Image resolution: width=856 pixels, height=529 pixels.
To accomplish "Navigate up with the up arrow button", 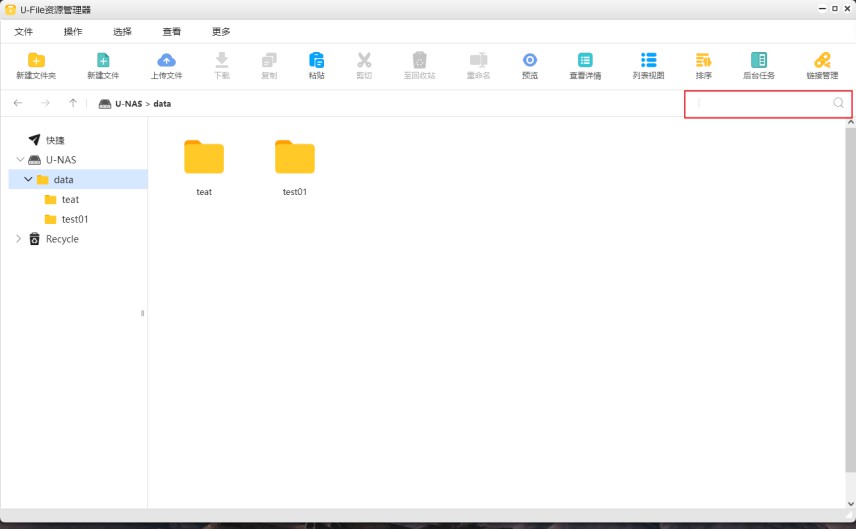I will (73, 103).
